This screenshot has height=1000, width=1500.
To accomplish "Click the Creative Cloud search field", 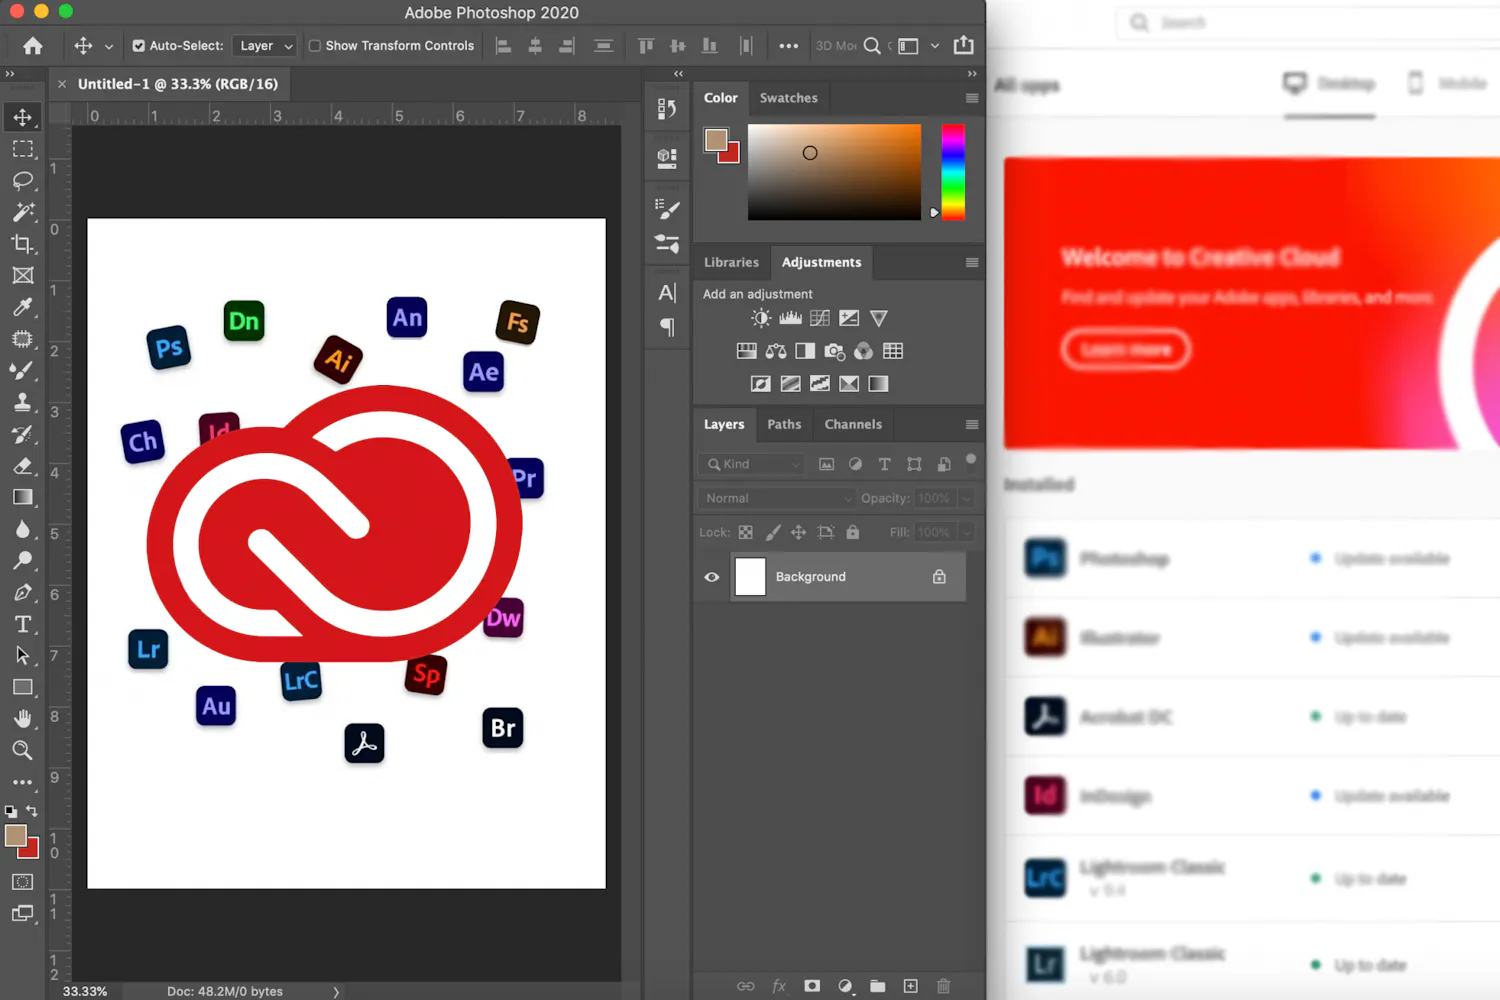I will 1309,22.
